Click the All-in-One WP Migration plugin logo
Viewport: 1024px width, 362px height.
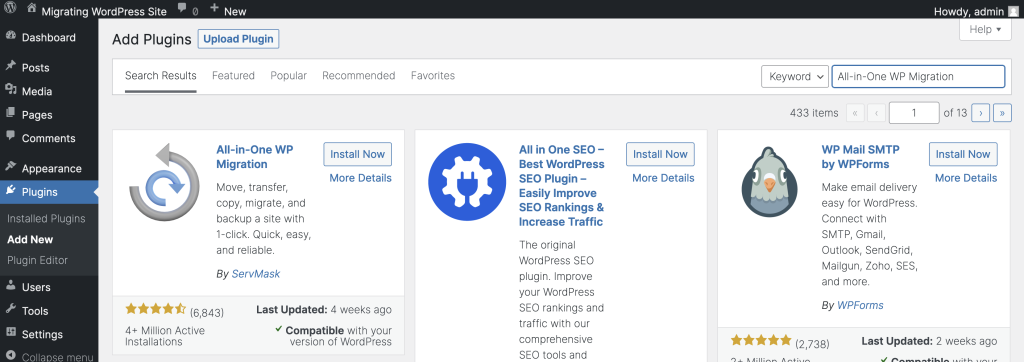[164, 182]
